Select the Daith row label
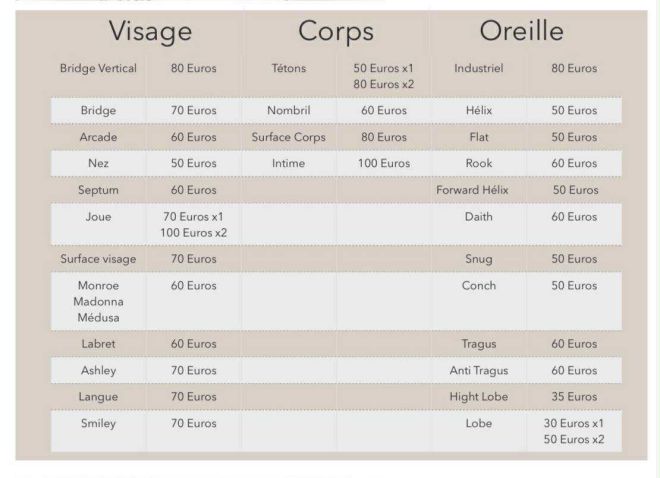 [478, 216]
